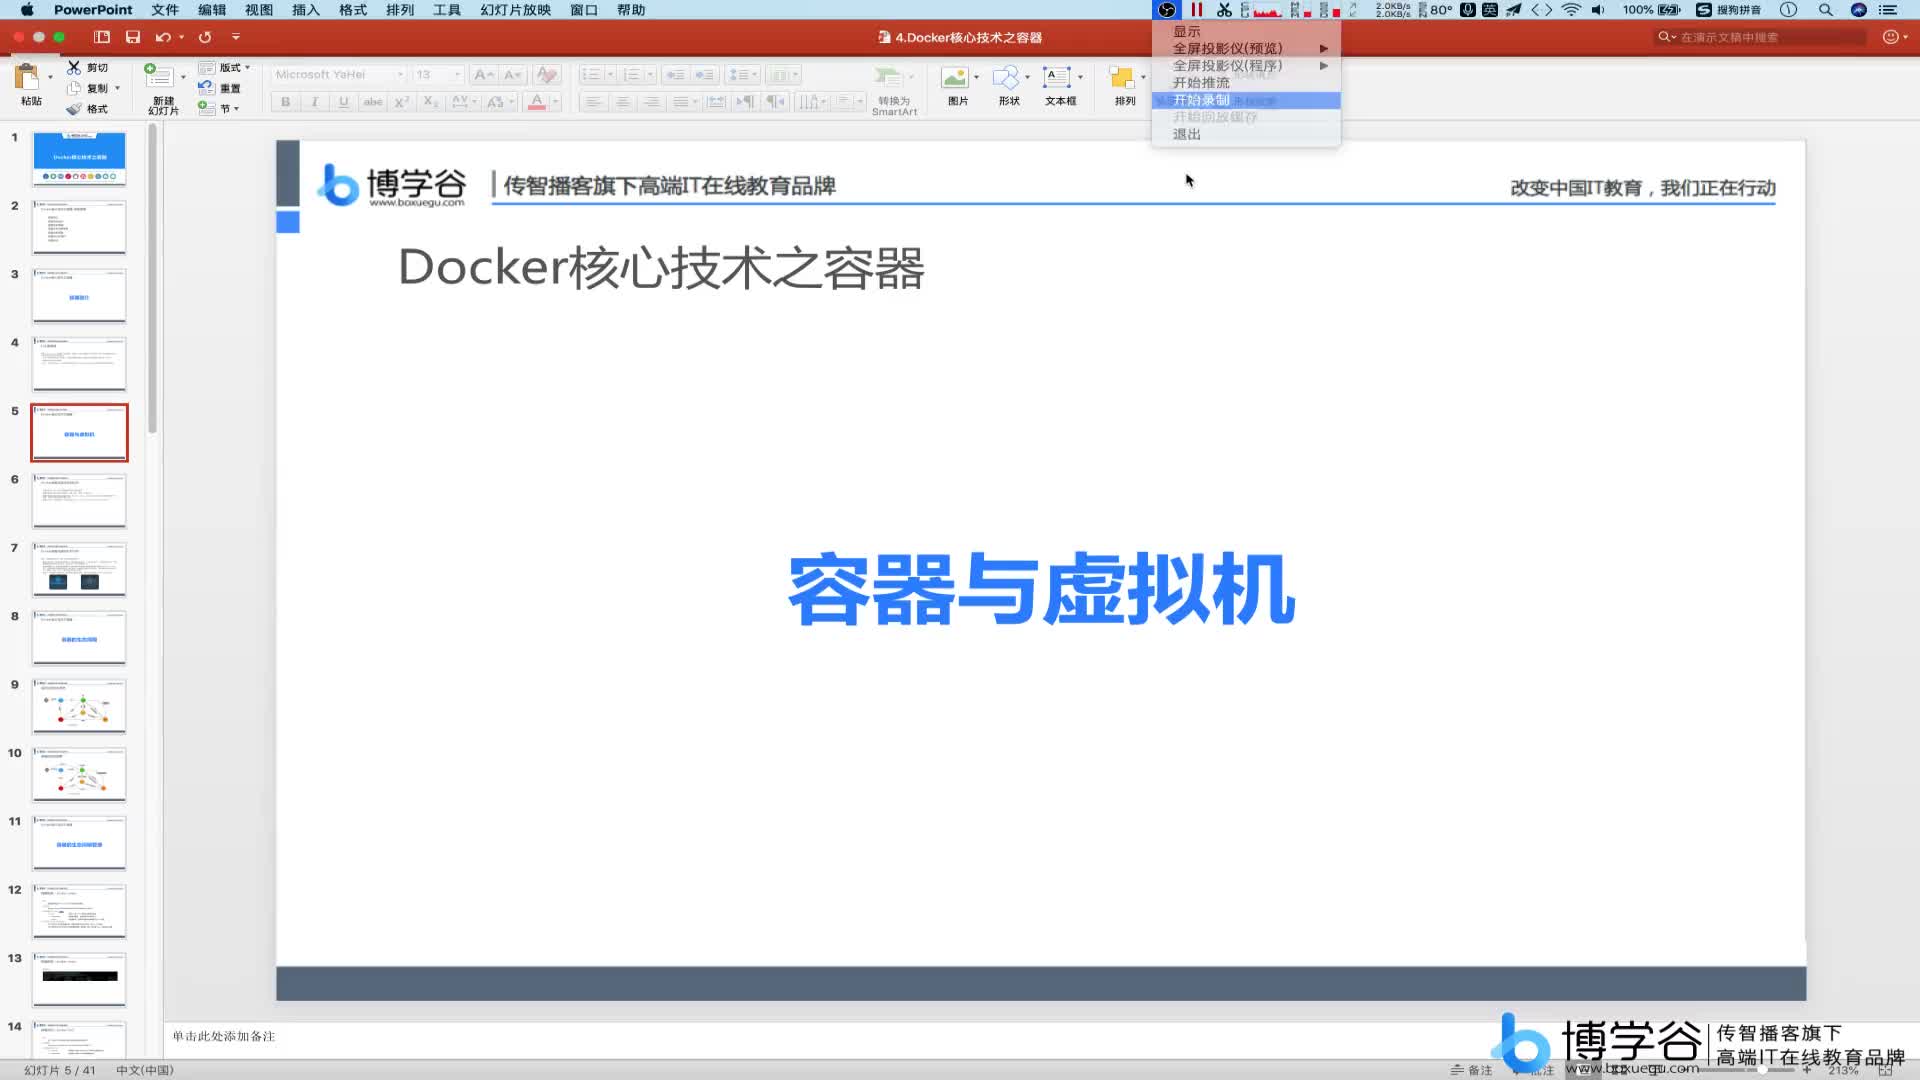
Task: Click 中文(中国) language in status bar
Action: (145, 1070)
